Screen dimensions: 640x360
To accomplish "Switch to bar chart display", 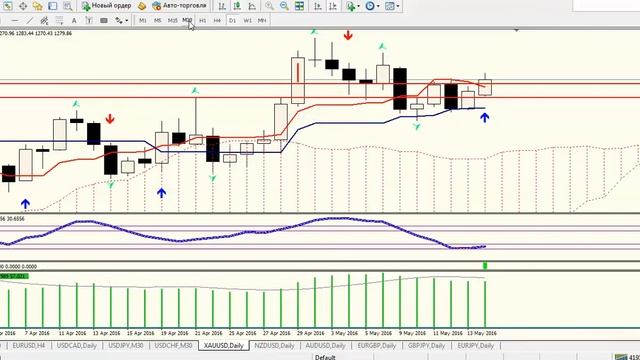I will (x=222, y=6).
